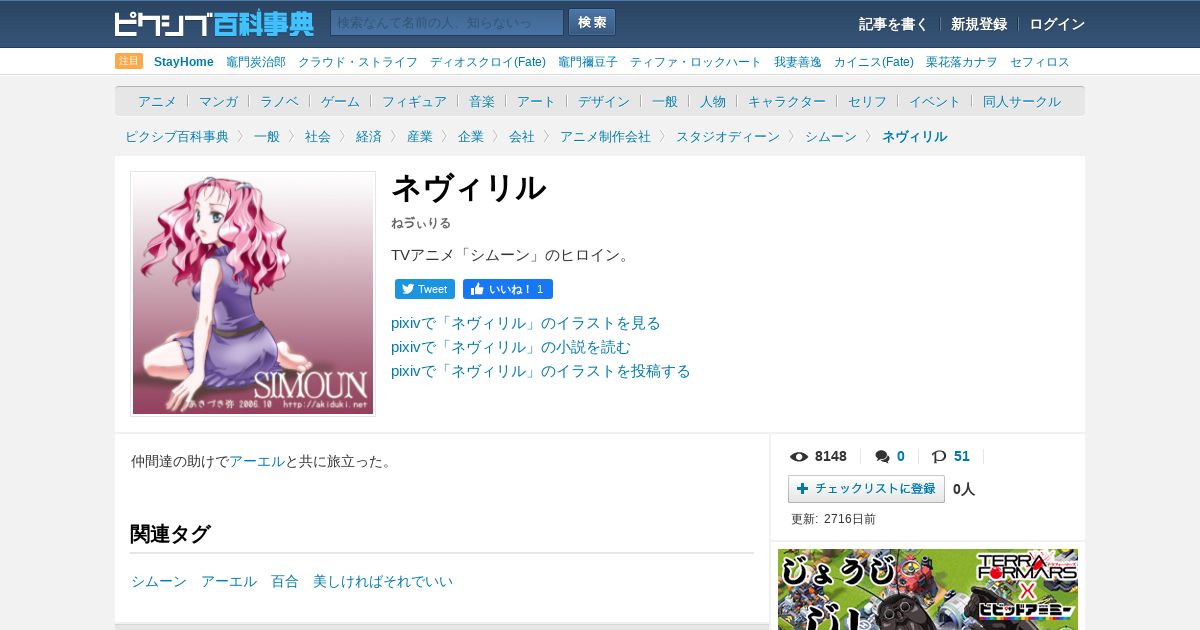Select the フィギュア category tab
Image resolution: width=1200 pixels, height=630 pixels.
coord(414,101)
